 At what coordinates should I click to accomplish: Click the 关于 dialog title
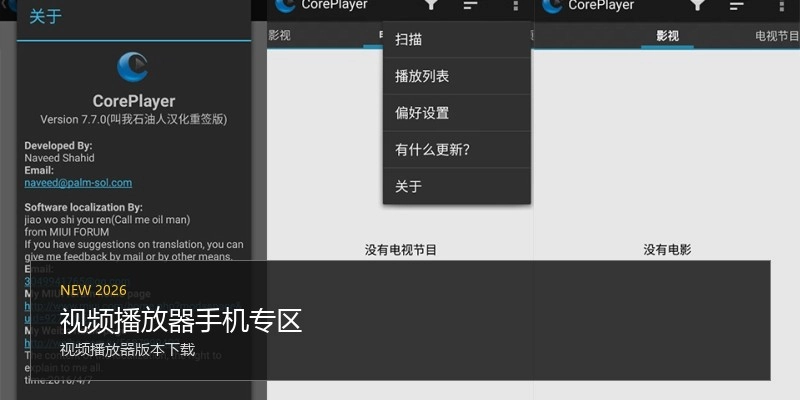[x=45, y=16]
